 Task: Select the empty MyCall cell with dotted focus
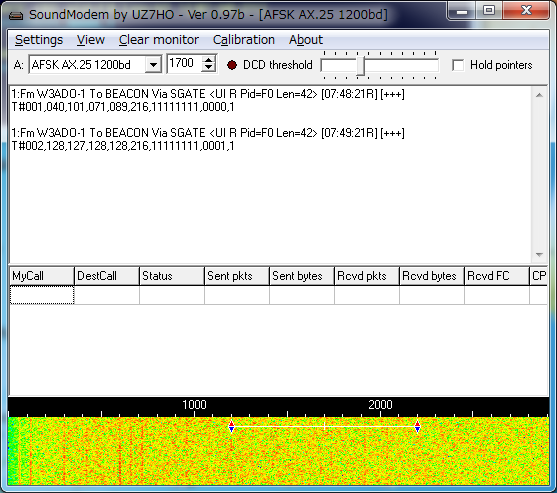pos(42,295)
